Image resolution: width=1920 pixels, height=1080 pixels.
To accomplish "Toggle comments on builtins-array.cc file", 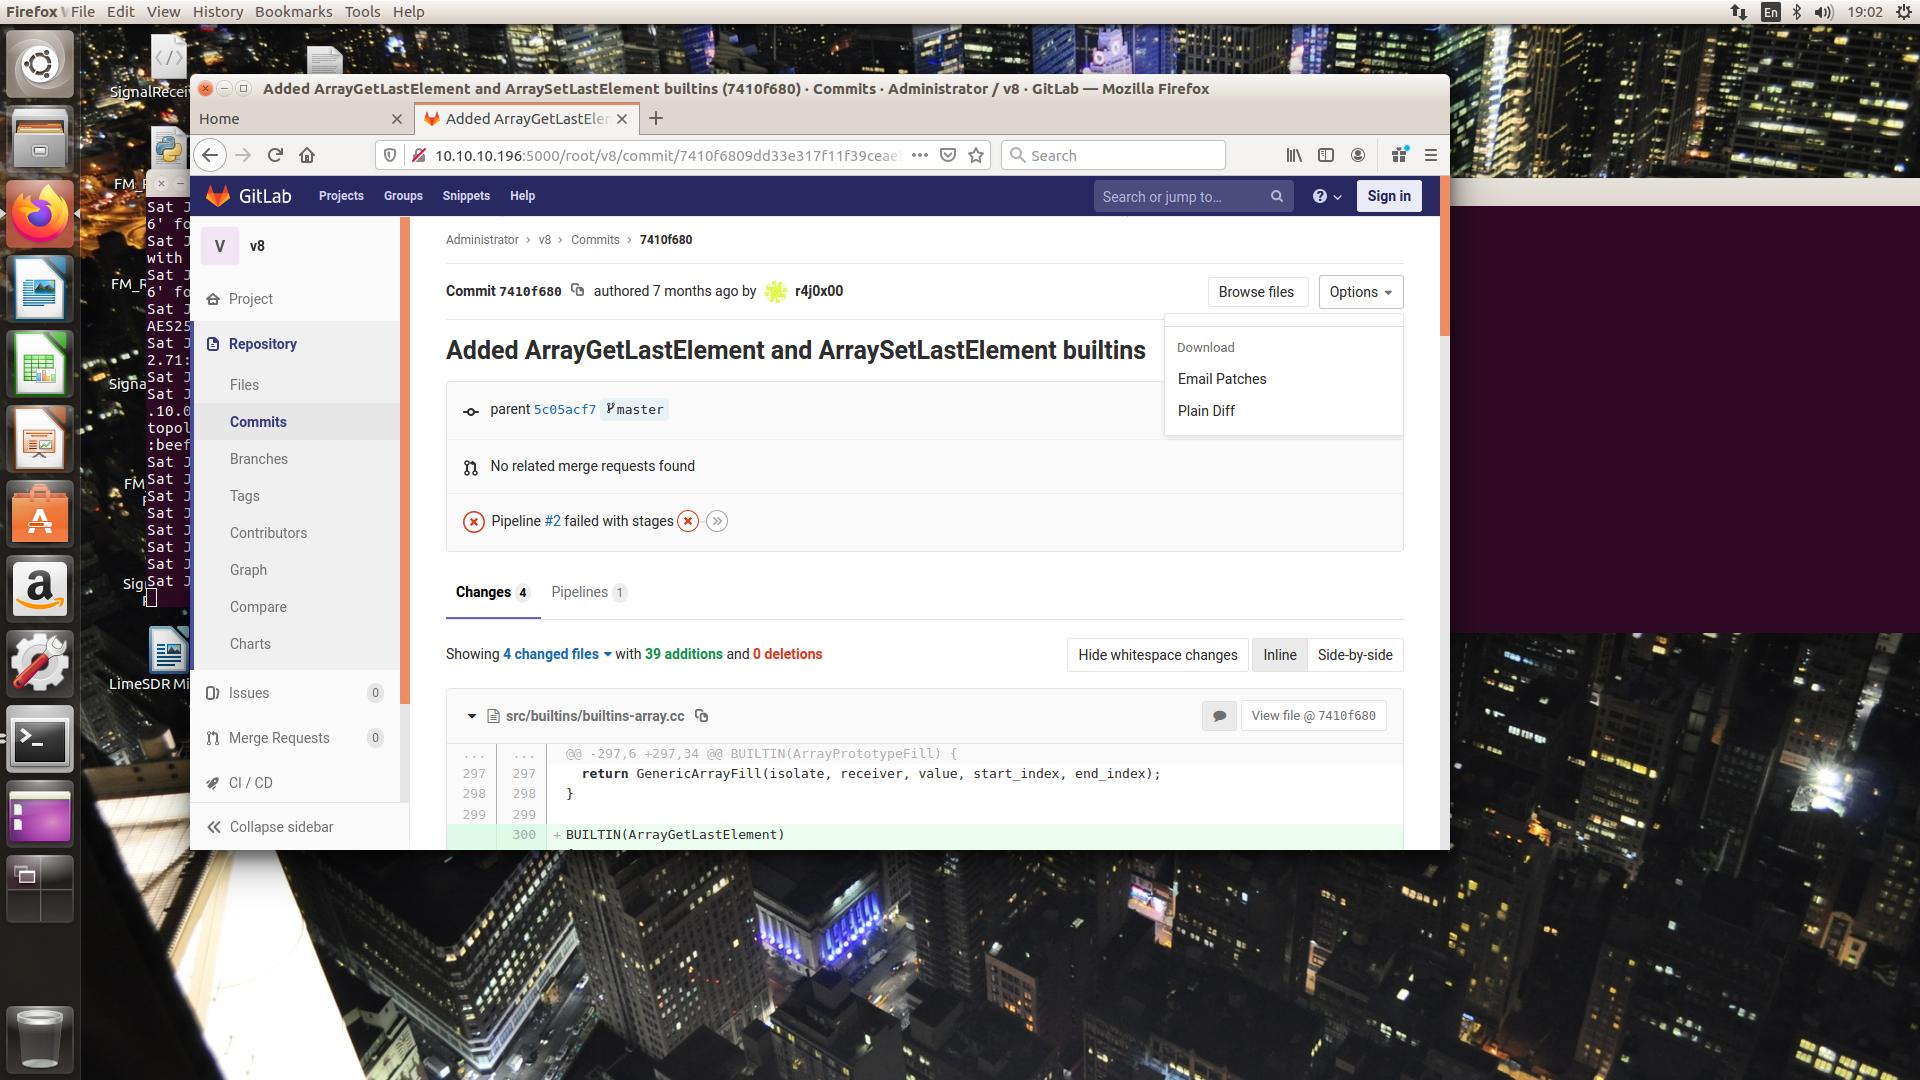I will pos(1219,716).
